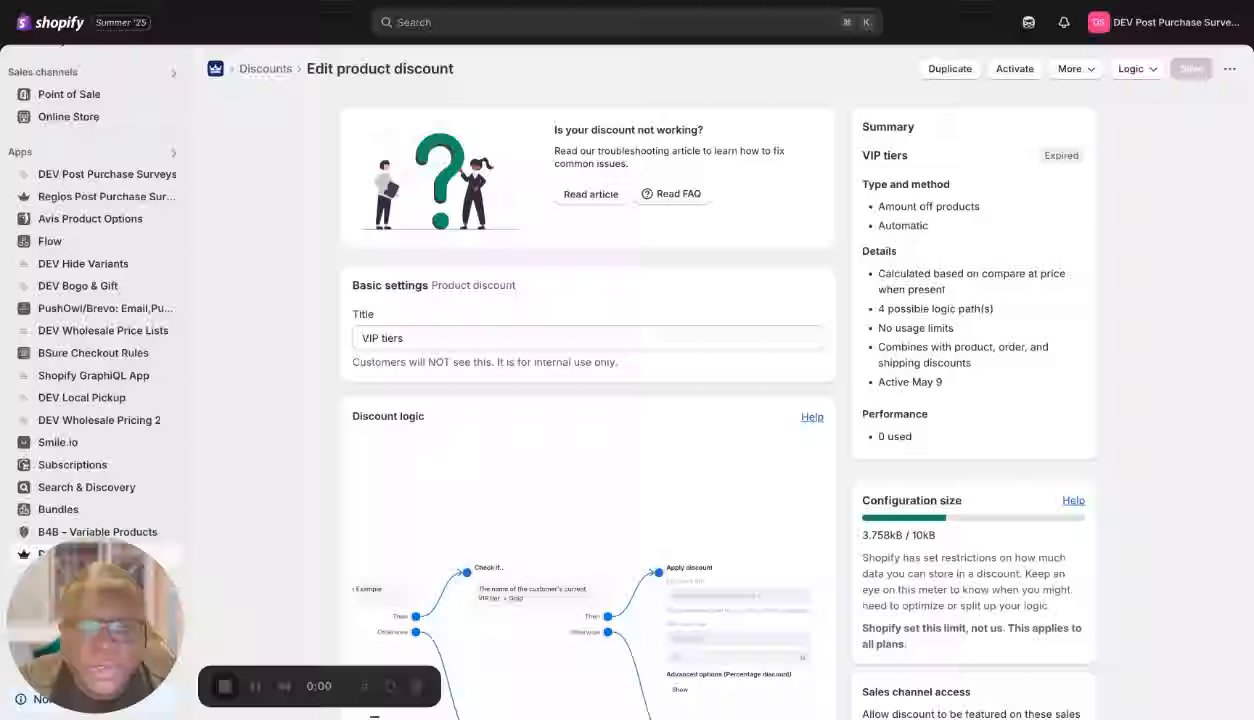
Task: Click the crown app icon beside the Discounts breadcrumb
Action: (215, 68)
